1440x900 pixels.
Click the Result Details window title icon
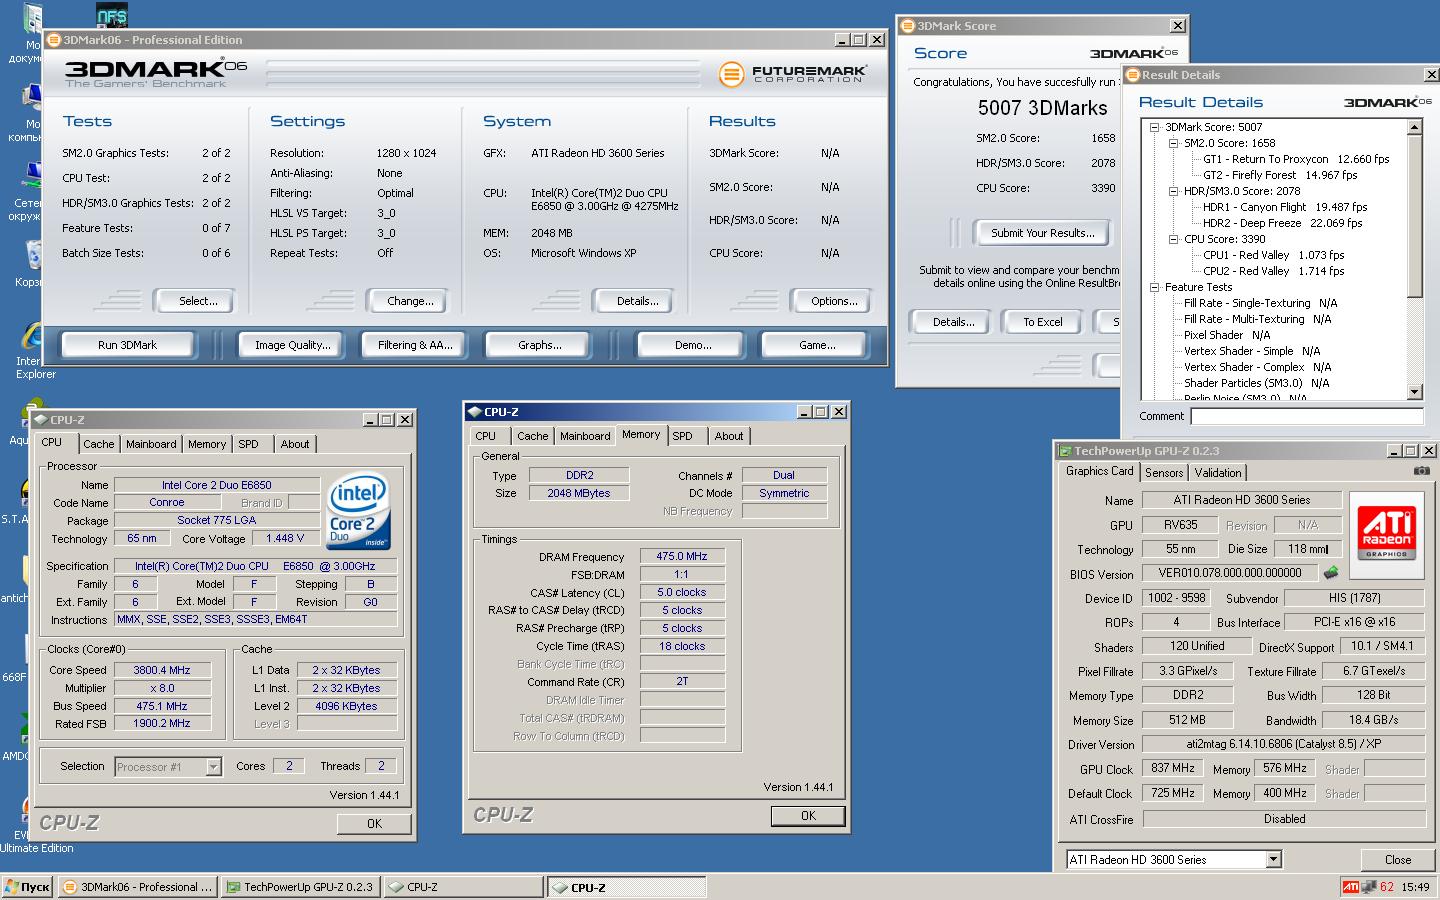pyautogui.click(x=1133, y=75)
